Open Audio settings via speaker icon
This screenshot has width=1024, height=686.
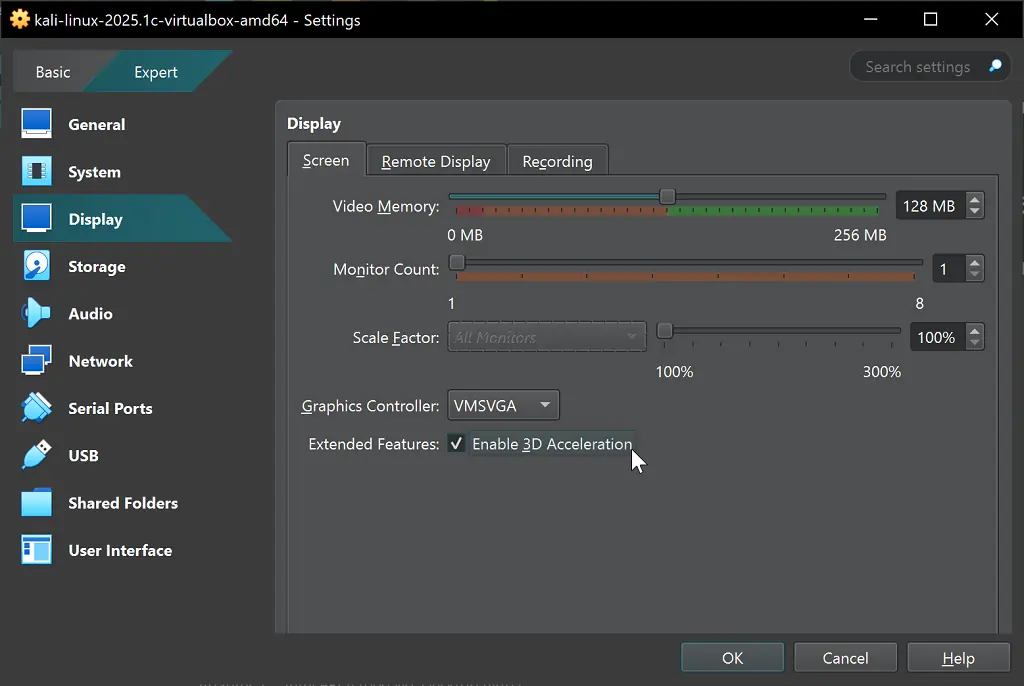pyautogui.click(x=36, y=314)
